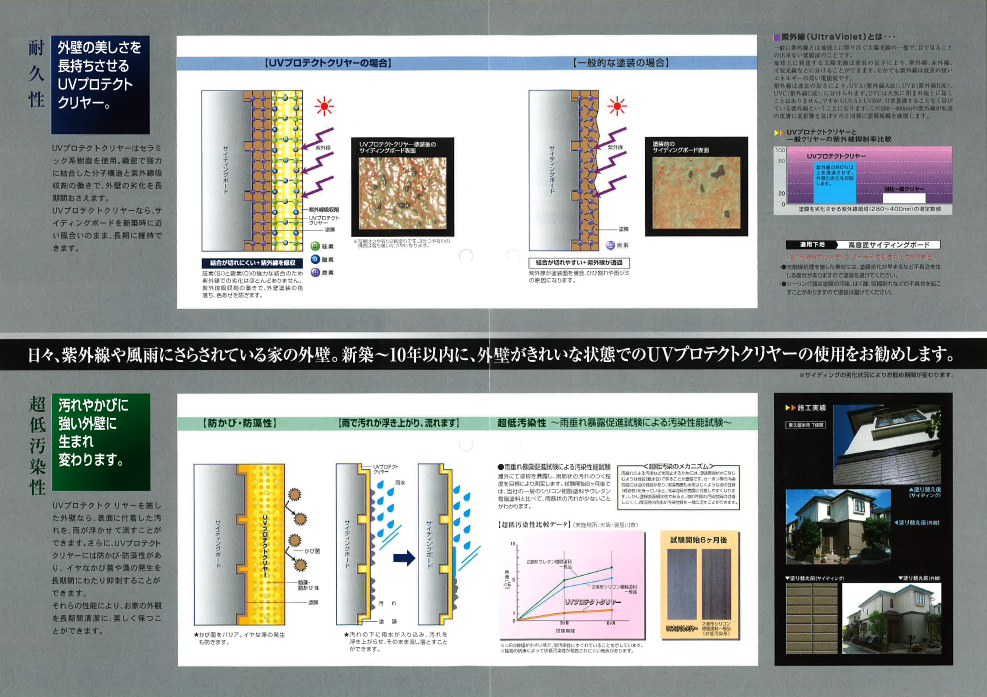Click the heading 超低汚染性 ～雨垂れ暴露促進試験
This screenshot has width=987, height=697.
[614, 423]
